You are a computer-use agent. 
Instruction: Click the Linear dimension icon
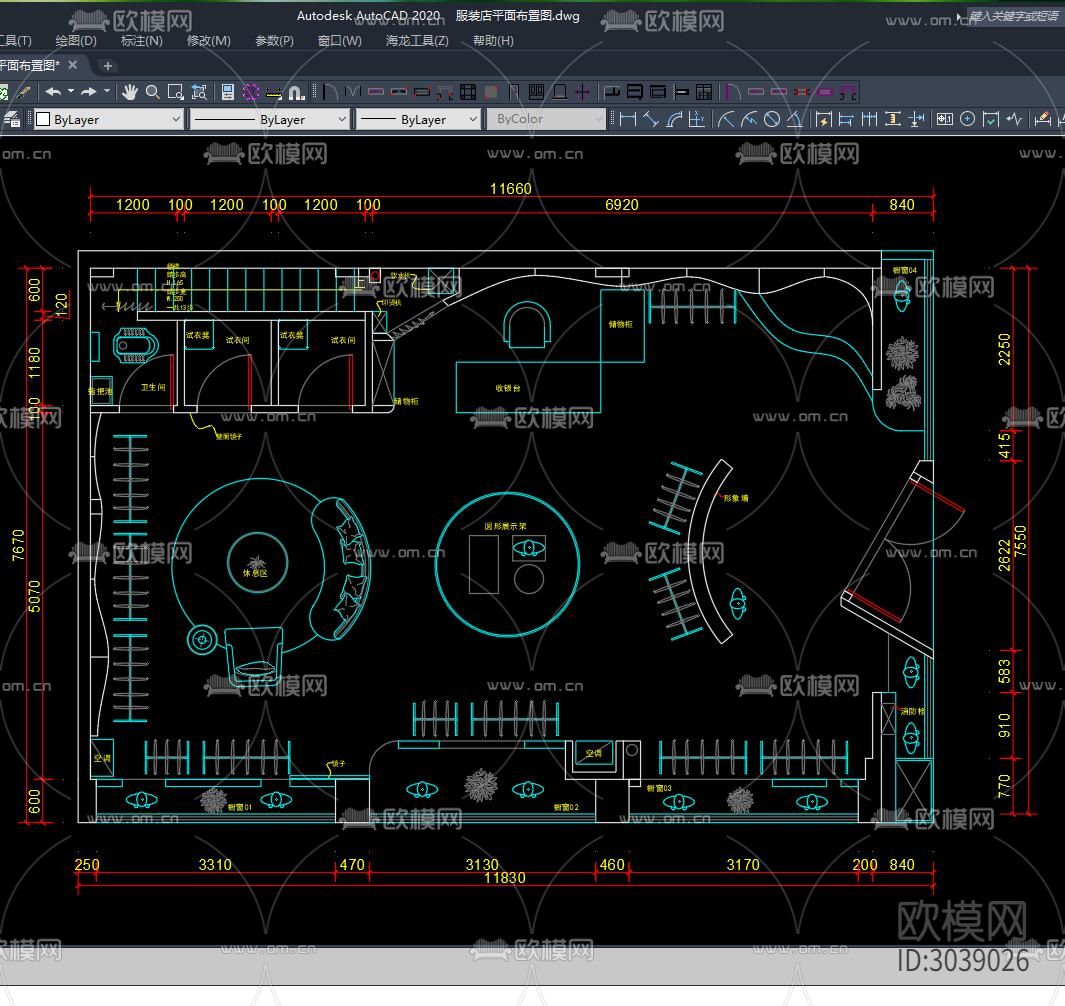click(x=628, y=120)
